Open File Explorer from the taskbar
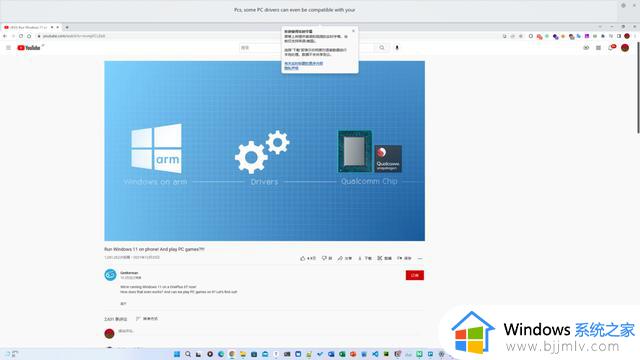Image resolution: width=640 pixels, height=360 pixels. click(x=243, y=354)
